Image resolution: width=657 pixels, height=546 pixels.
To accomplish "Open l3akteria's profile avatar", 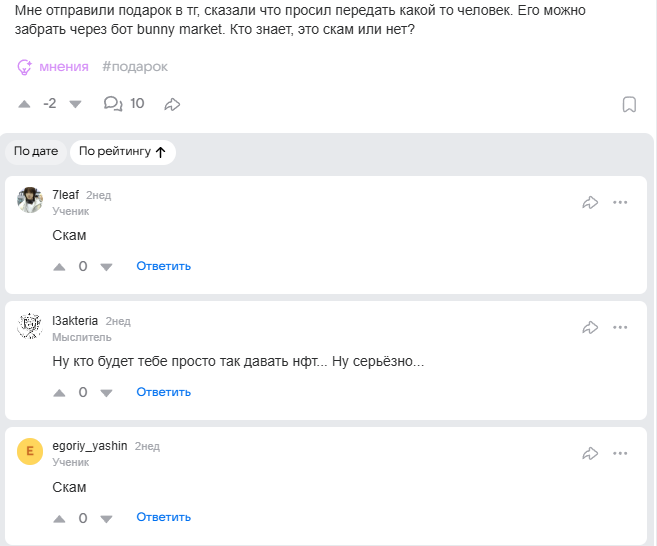I will [30, 326].
